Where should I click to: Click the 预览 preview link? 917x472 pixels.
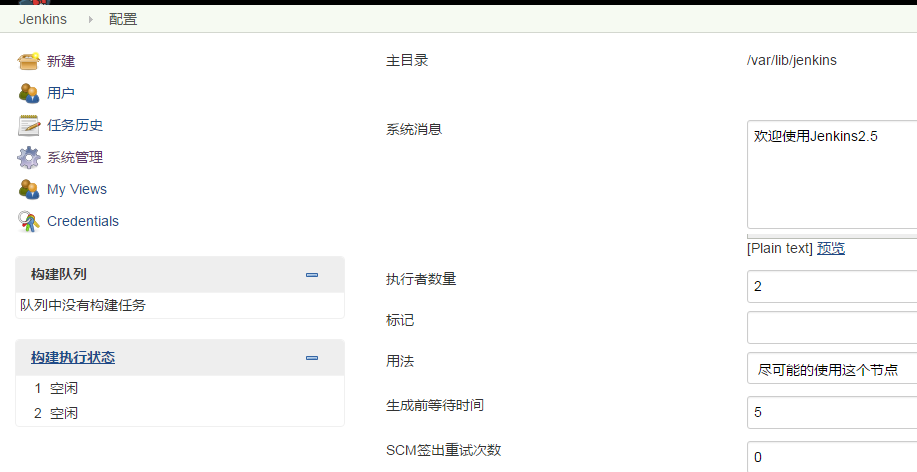click(x=831, y=248)
